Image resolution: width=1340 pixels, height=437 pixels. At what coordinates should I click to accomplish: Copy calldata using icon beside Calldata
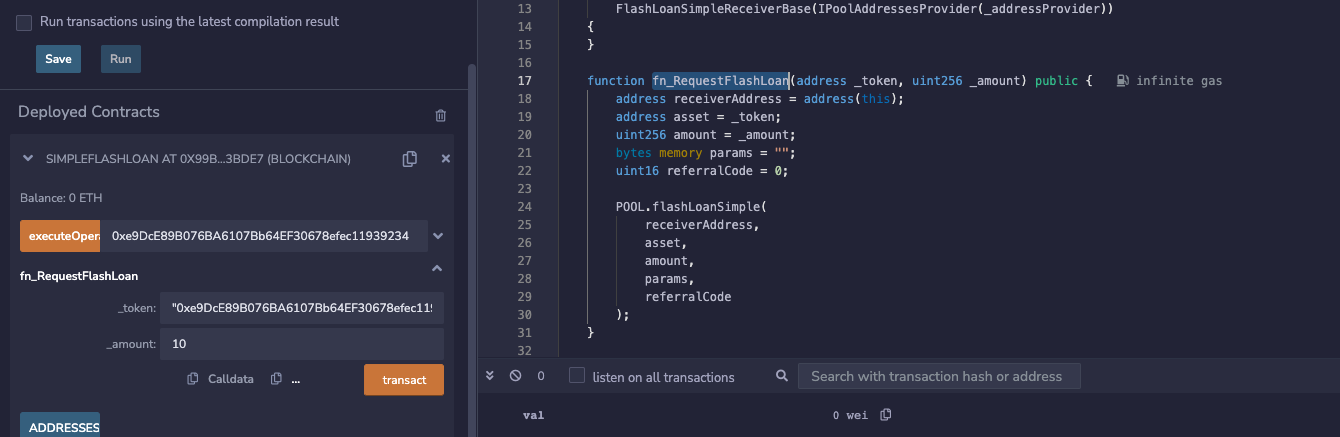(193, 379)
